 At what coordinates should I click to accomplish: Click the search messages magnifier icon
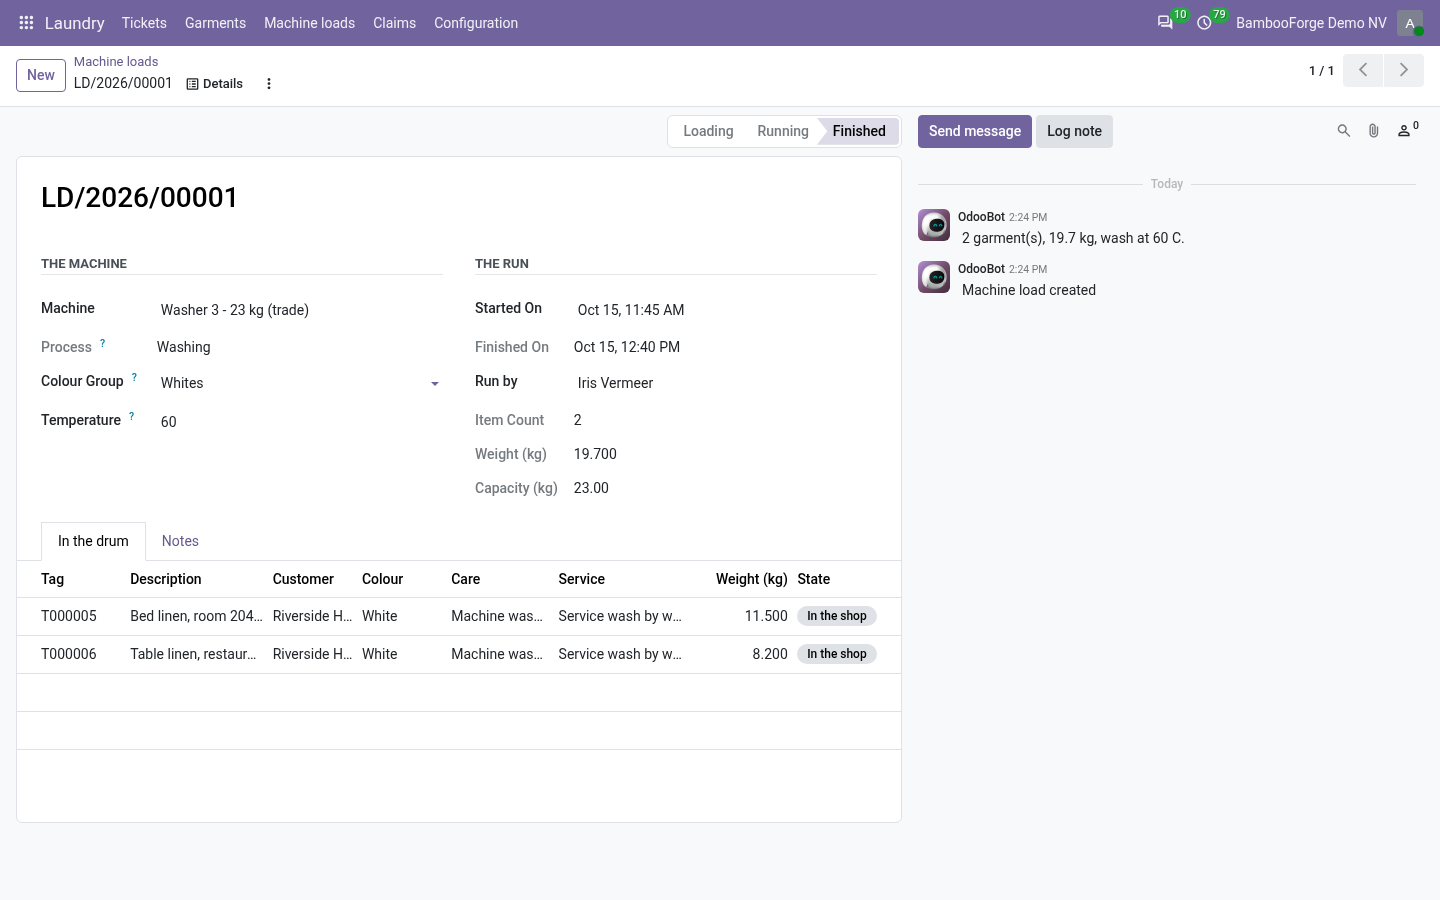[x=1344, y=131]
